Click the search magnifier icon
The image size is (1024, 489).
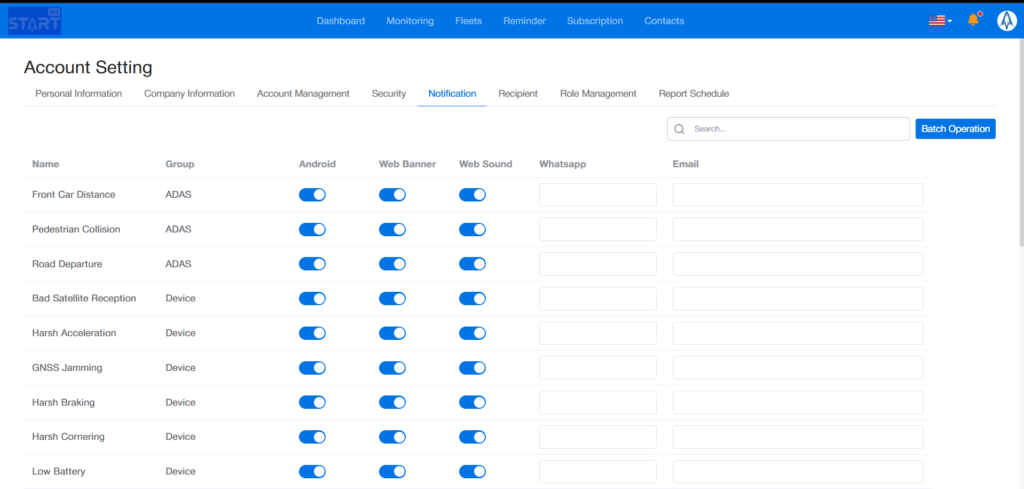coord(680,129)
